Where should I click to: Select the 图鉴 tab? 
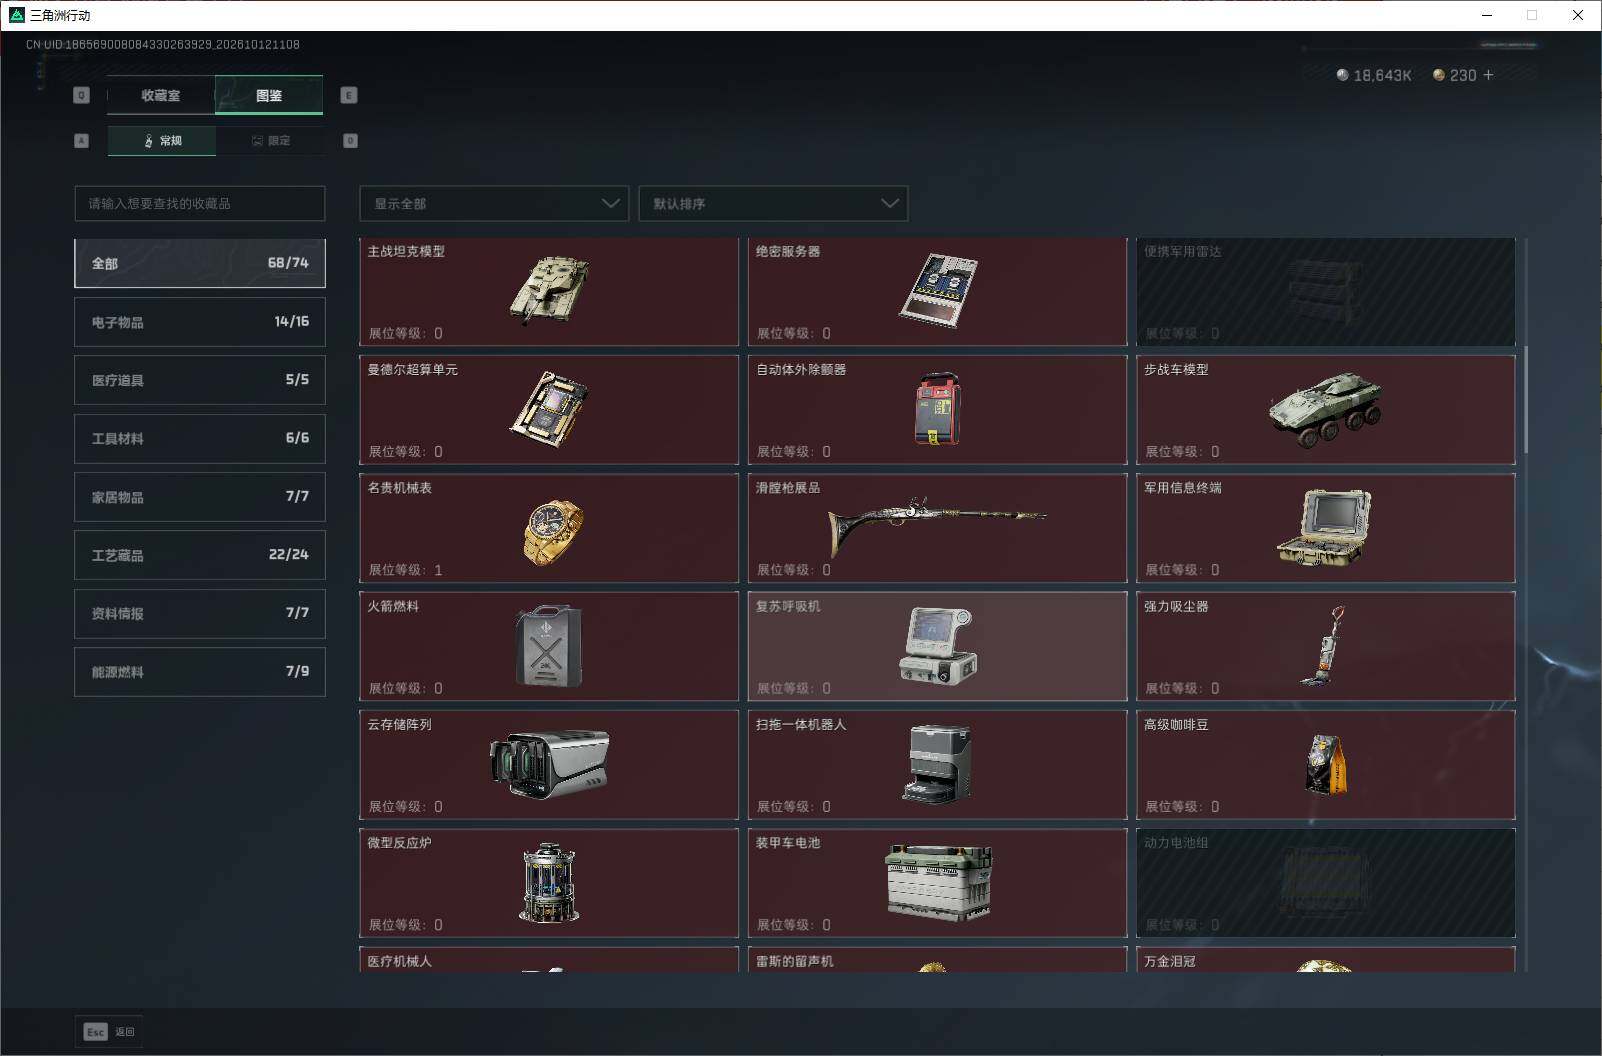point(269,95)
